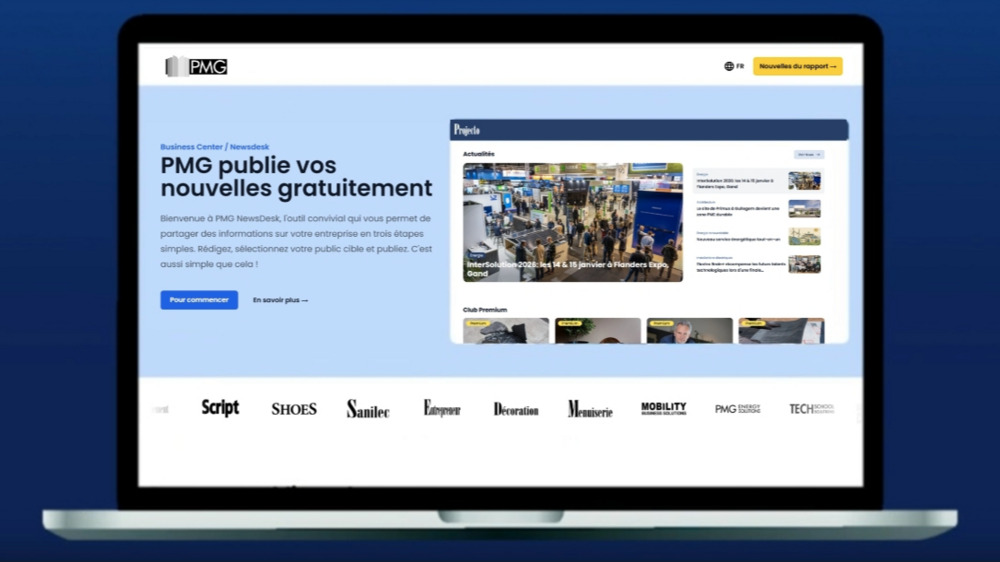Viewport: 1000px width, 562px height.
Task: Open the InterSolution 2026 featured news image
Action: pos(573,222)
